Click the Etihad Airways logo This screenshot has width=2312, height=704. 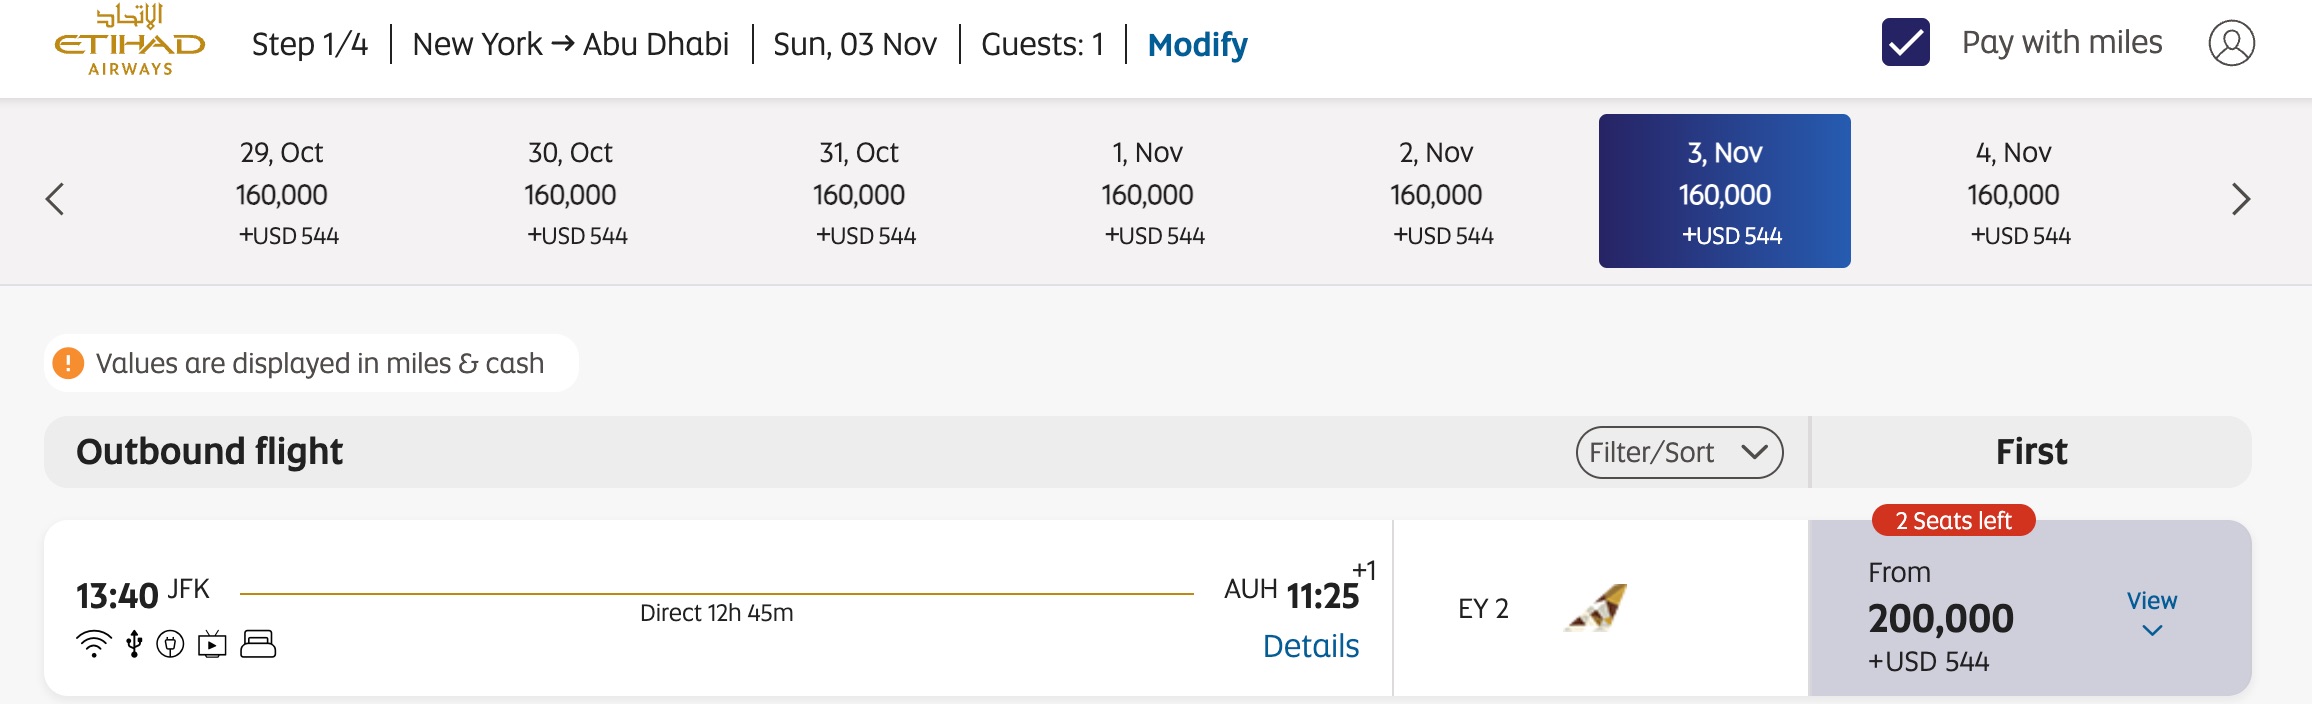[130, 47]
